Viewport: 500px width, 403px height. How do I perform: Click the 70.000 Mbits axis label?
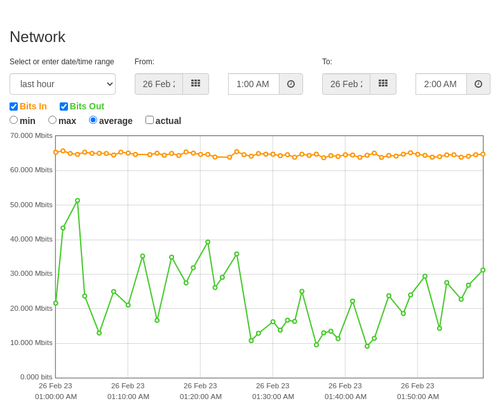coord(31,135)
